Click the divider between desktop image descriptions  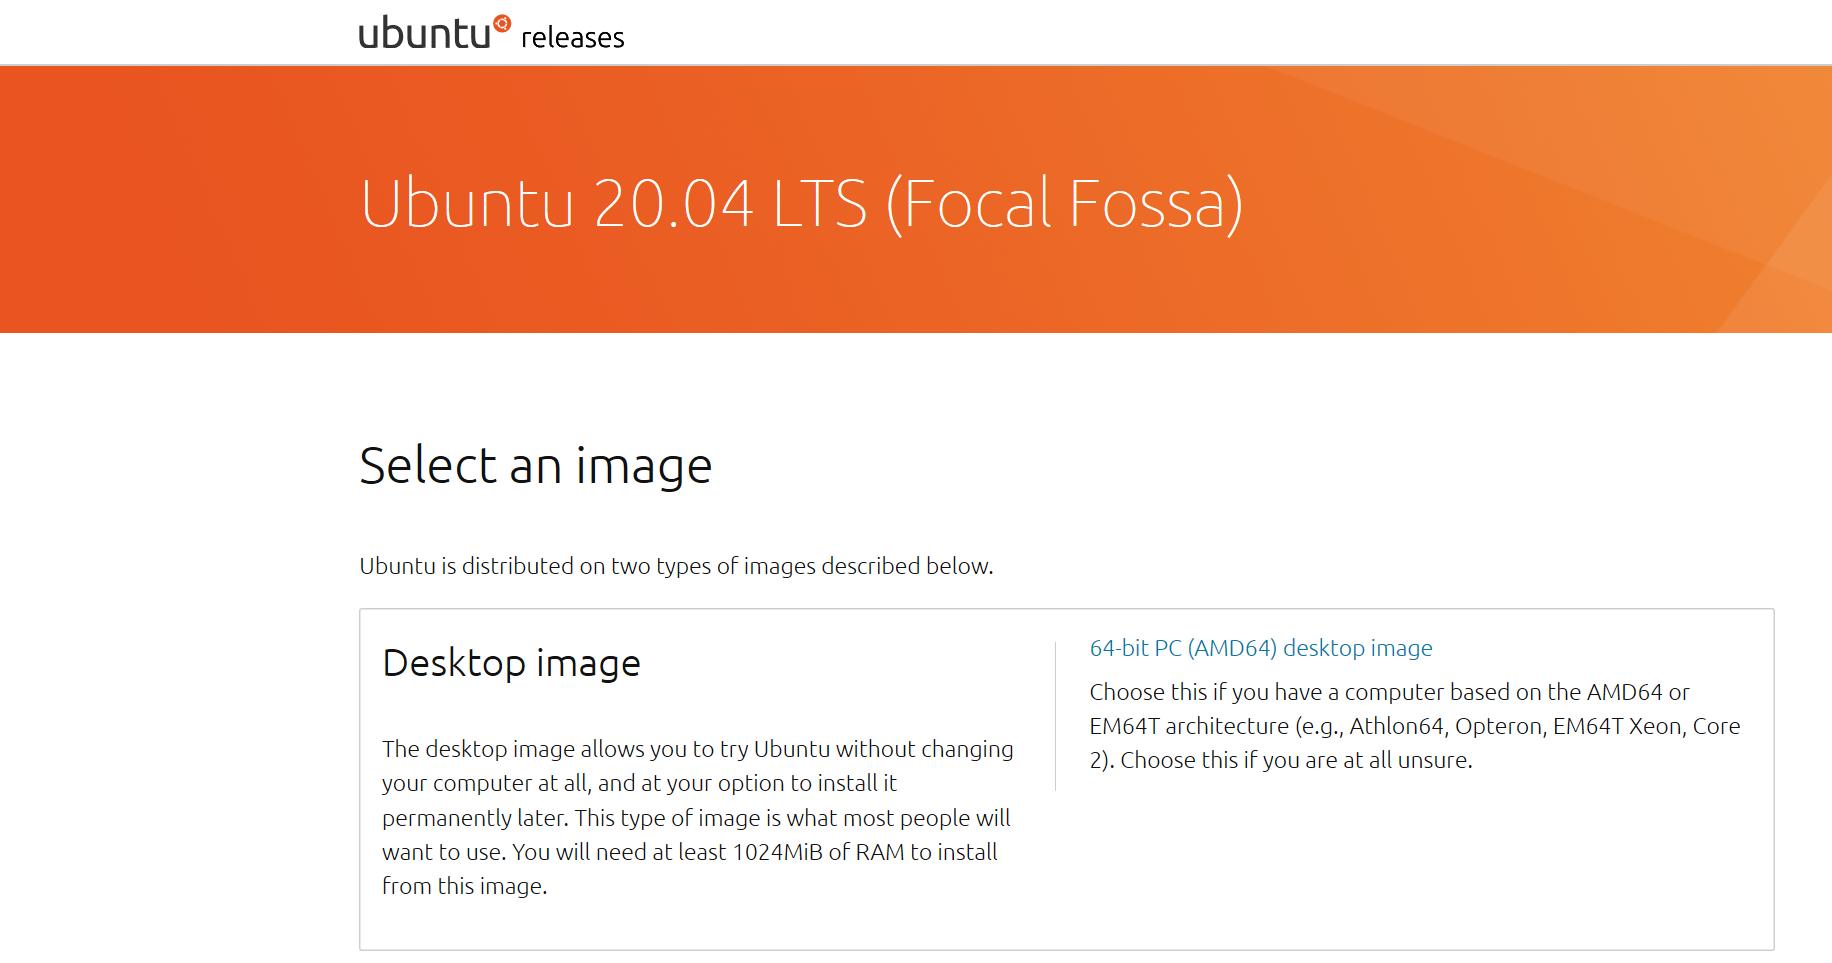point(1055,715)
